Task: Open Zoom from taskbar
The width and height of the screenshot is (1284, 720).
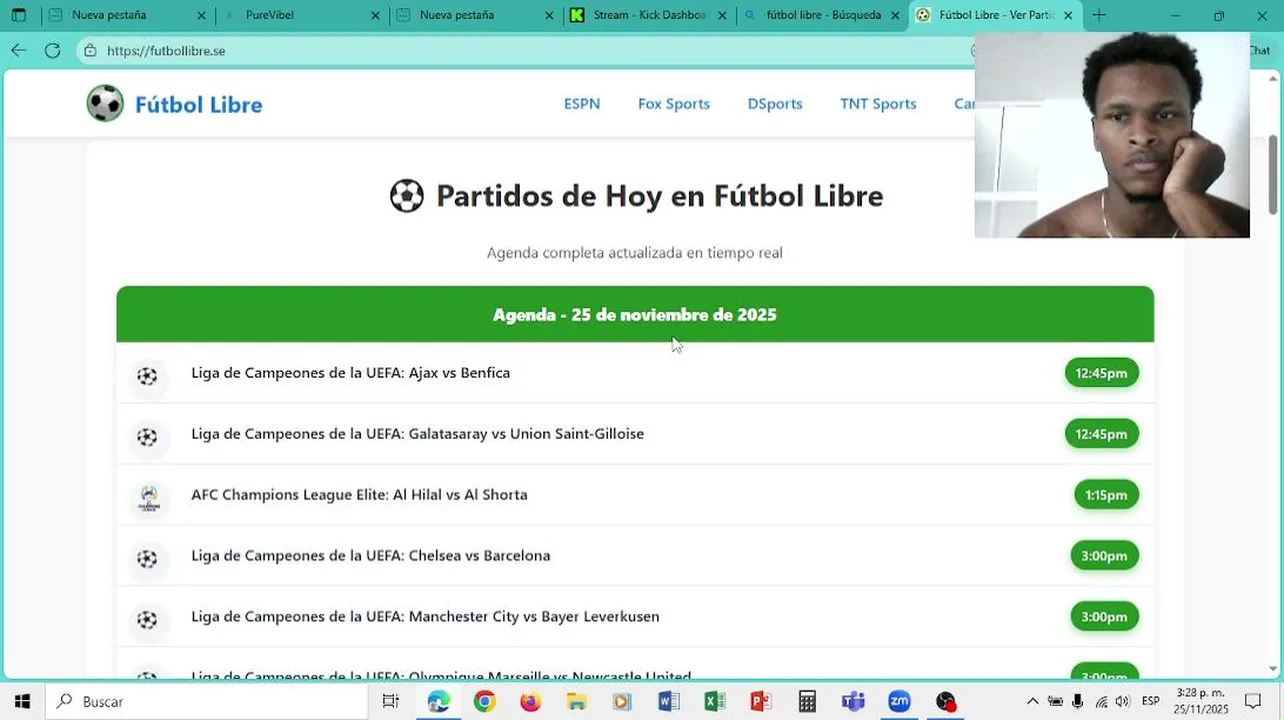Action: [x=899, y=701]
